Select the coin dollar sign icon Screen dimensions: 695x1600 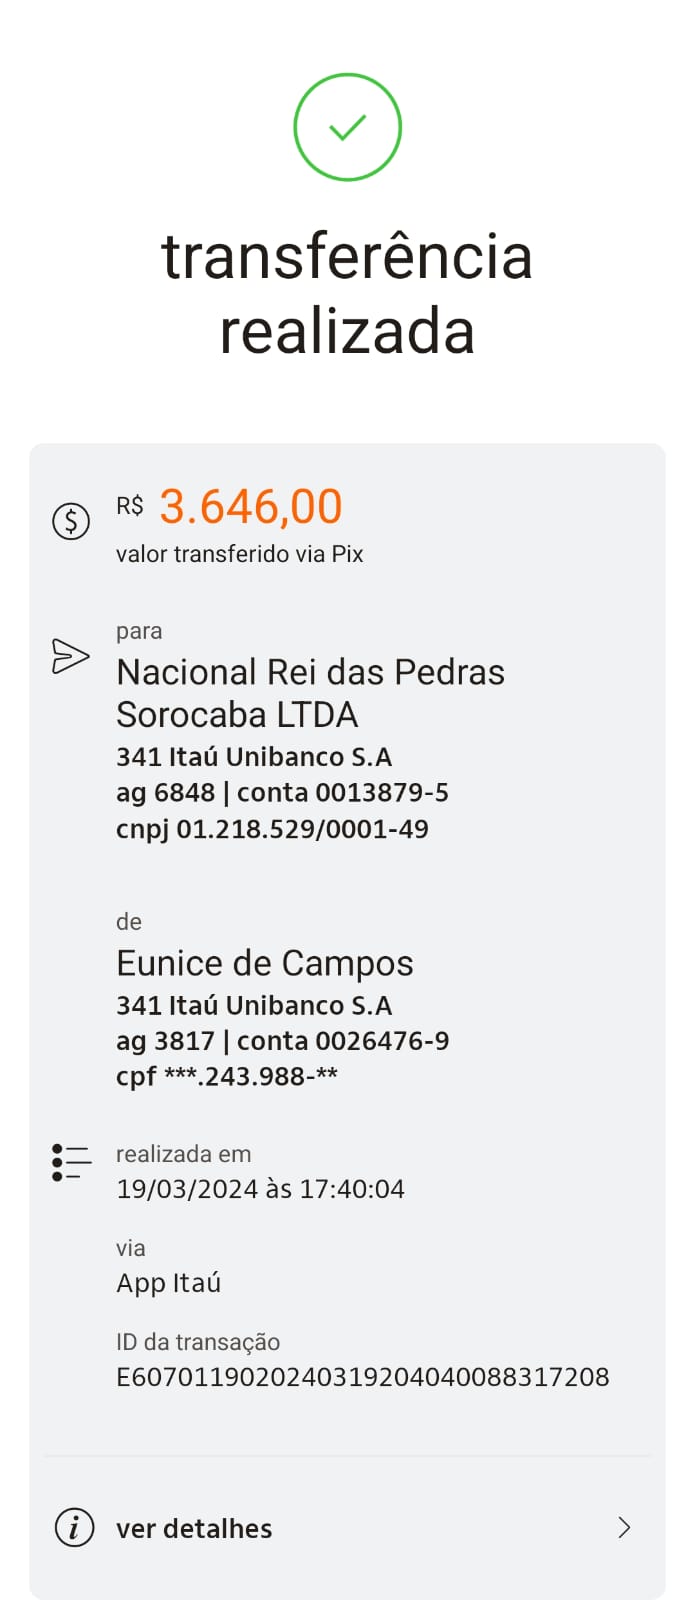click(x=70, y=520)
